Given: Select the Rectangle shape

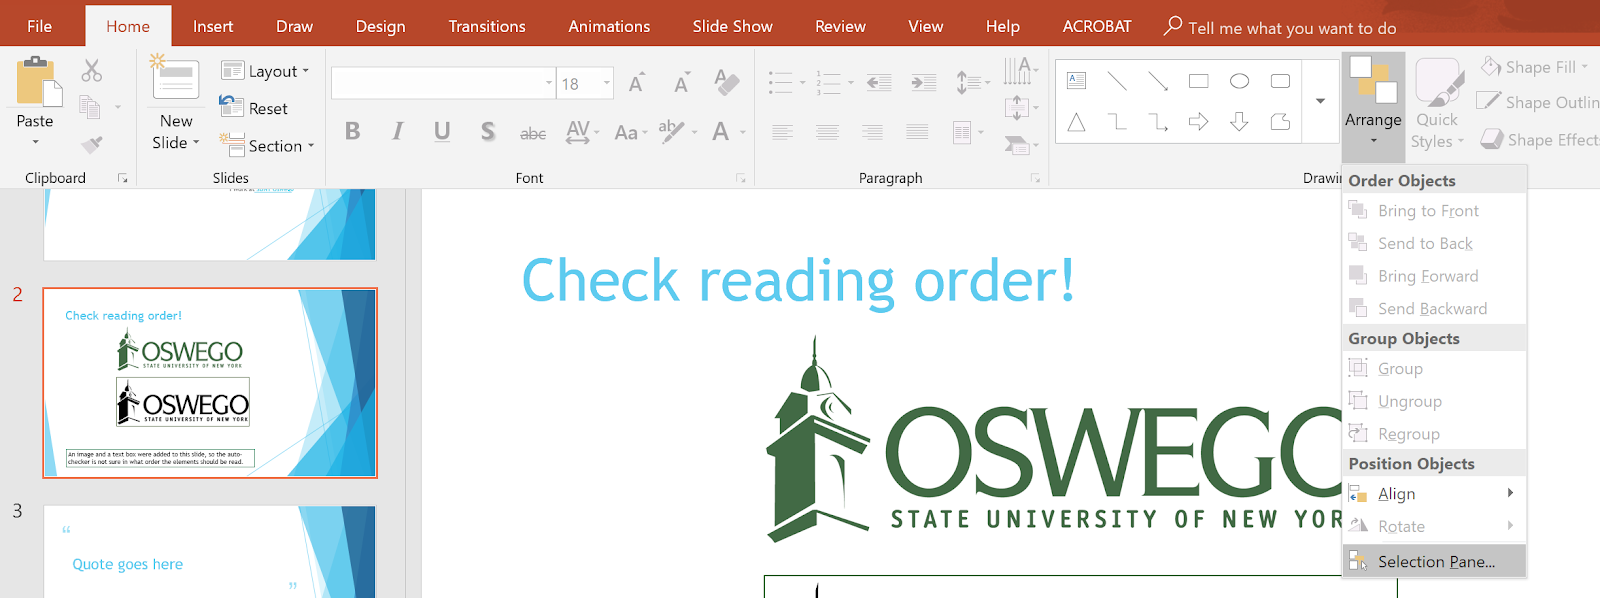Looking at the screenshot, I should (1198, 81).
